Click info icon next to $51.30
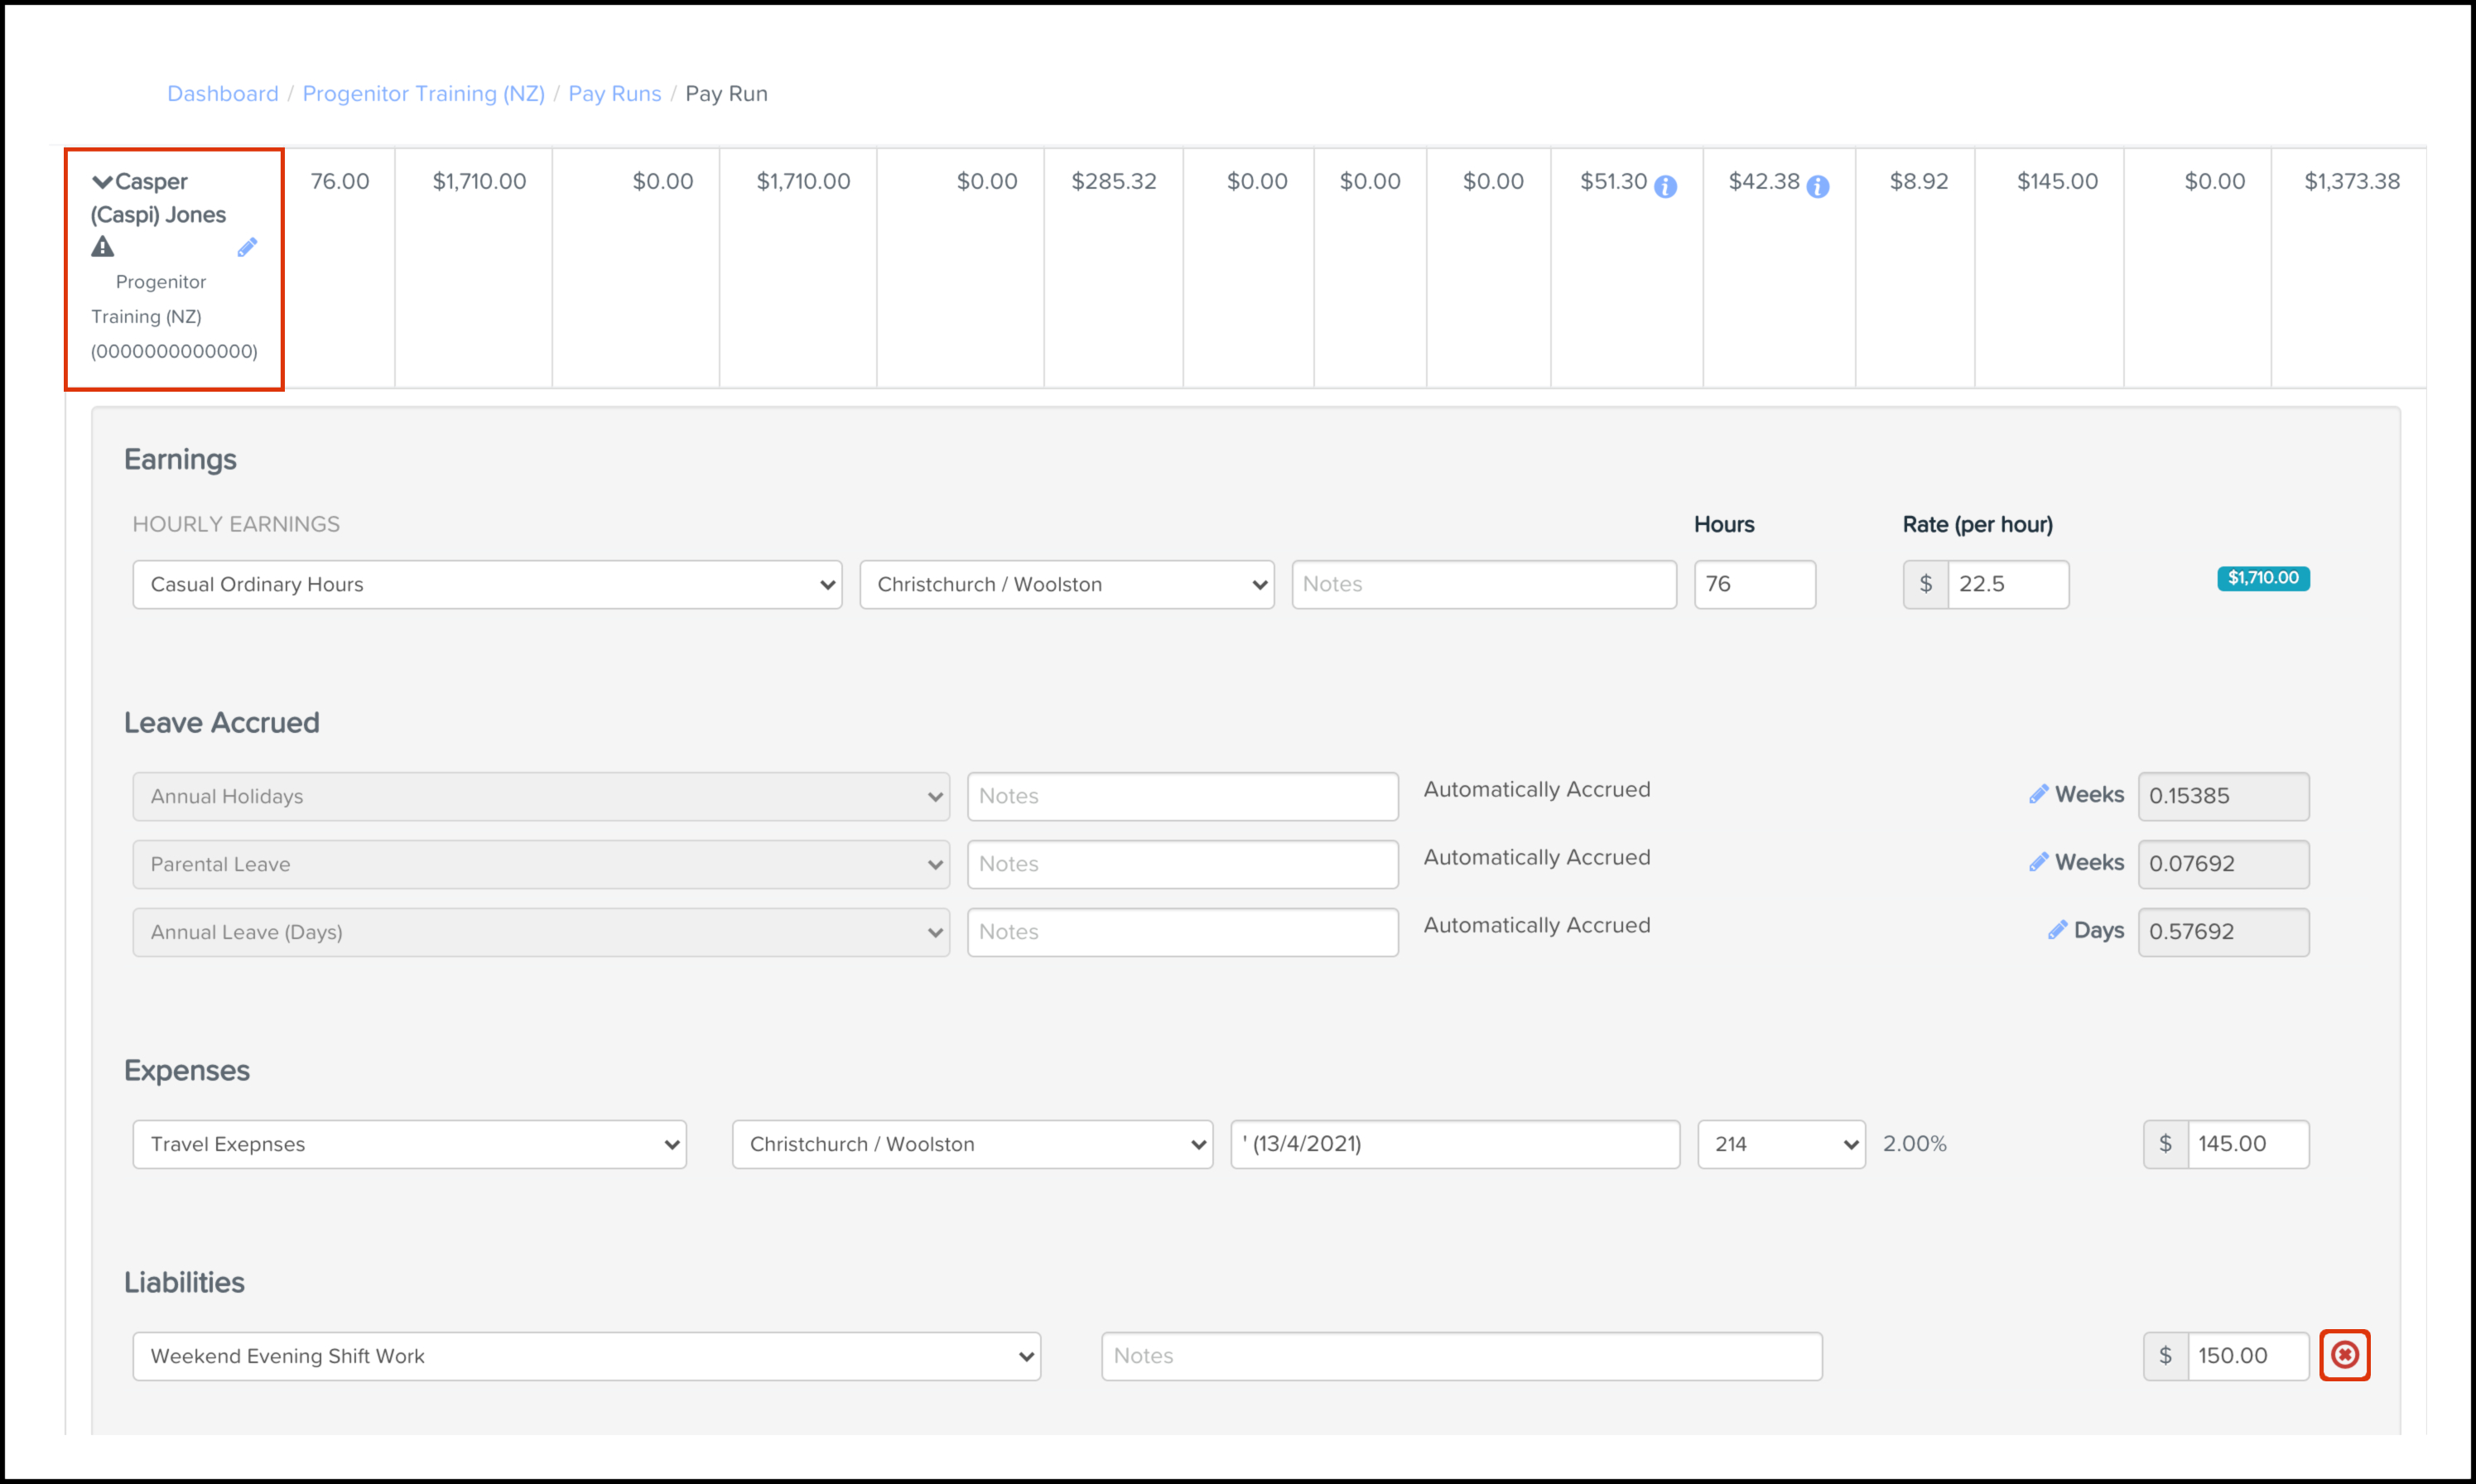2476x1484 pixels. (1665, 186)
